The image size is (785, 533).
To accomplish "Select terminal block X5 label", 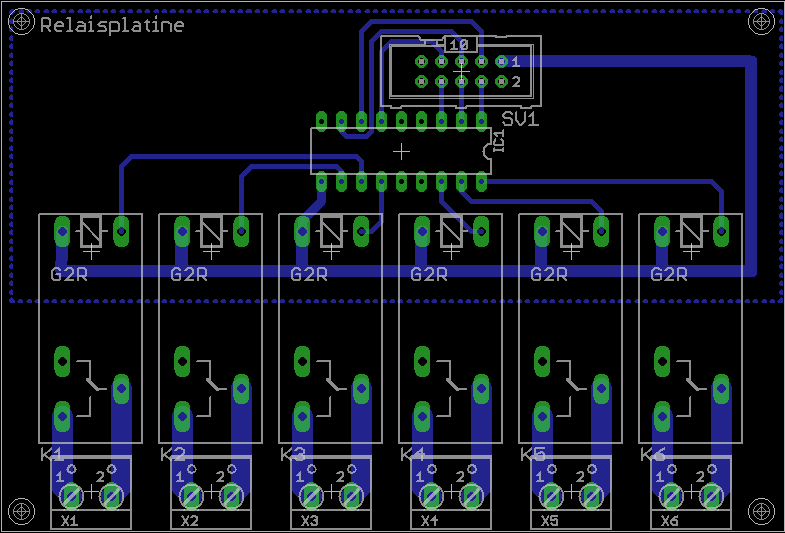I will (550, 521).
